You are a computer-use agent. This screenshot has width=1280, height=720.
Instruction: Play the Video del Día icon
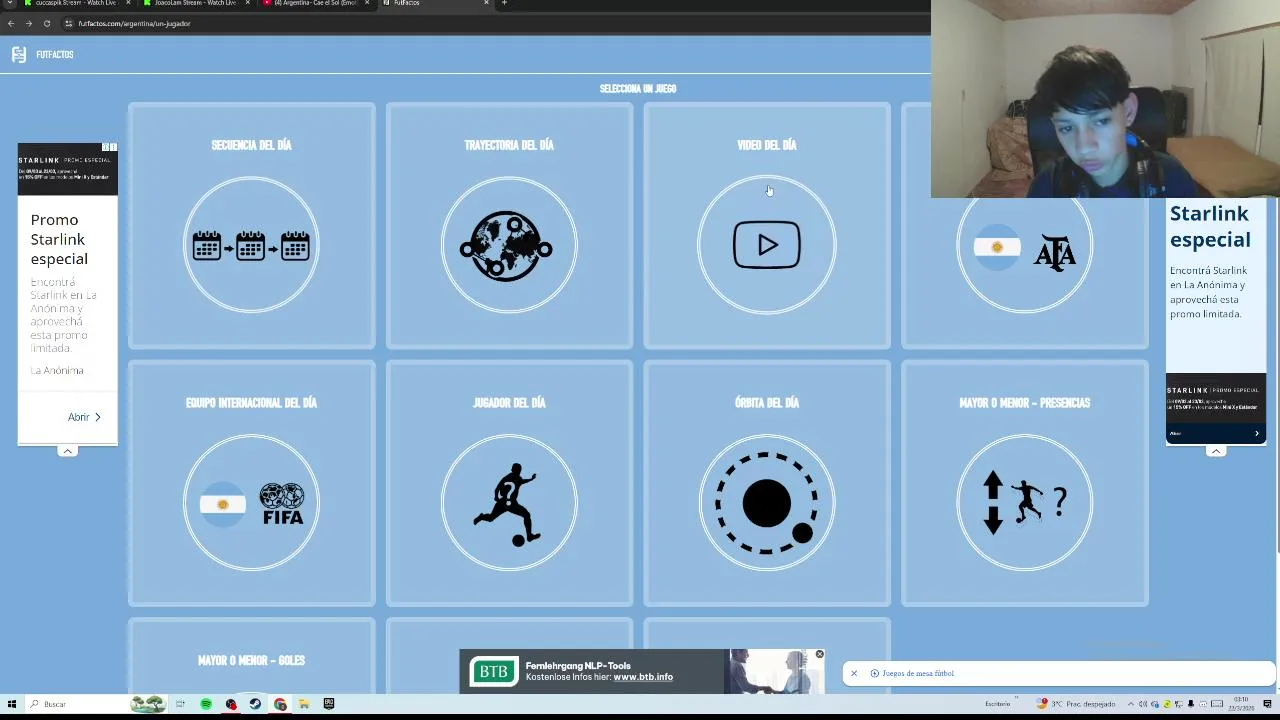(x=767, y=245)
